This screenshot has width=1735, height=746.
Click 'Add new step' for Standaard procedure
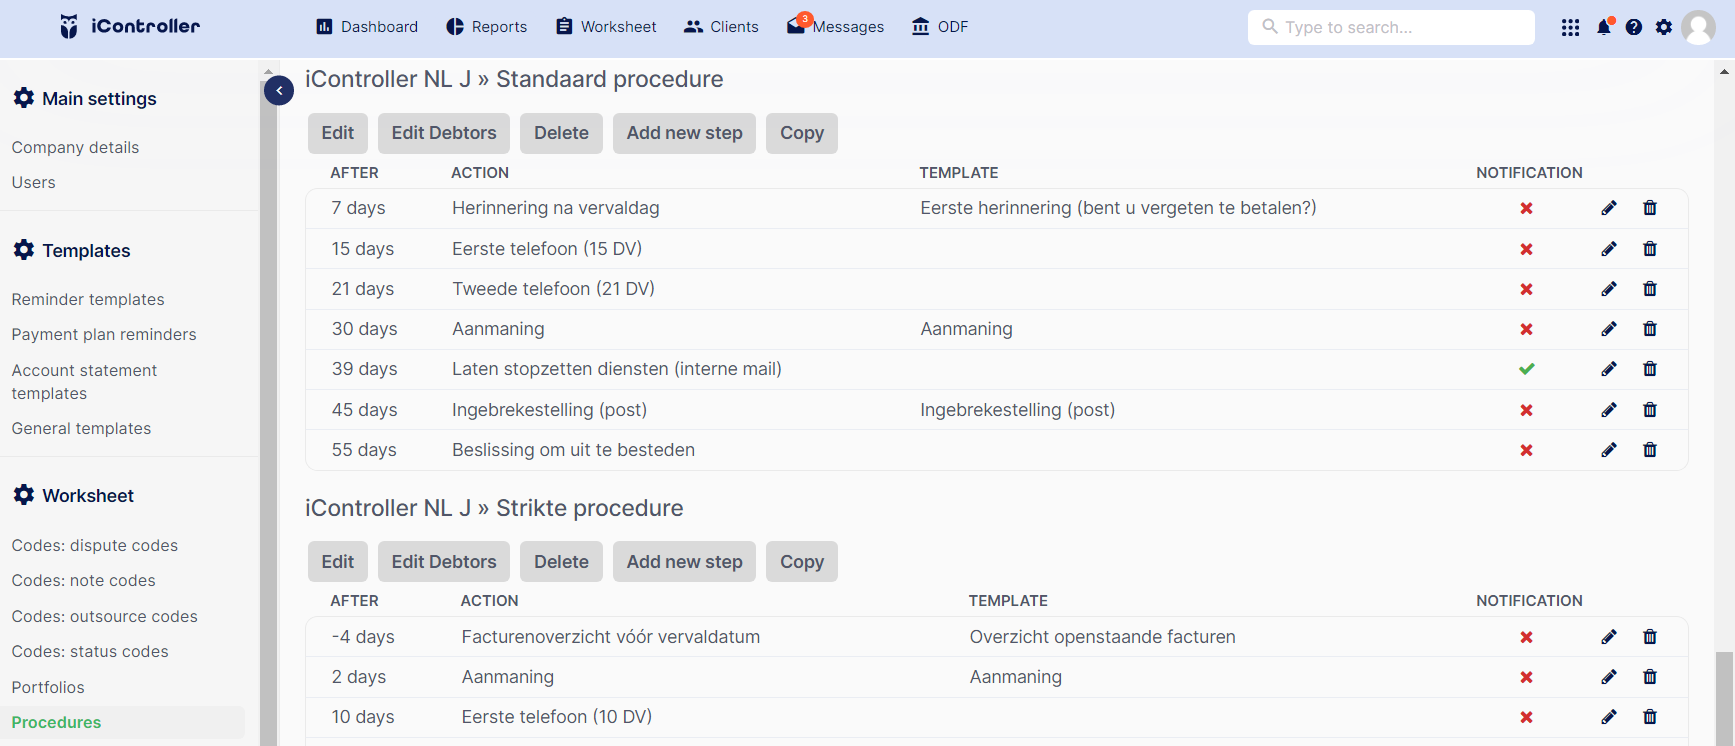685,133
